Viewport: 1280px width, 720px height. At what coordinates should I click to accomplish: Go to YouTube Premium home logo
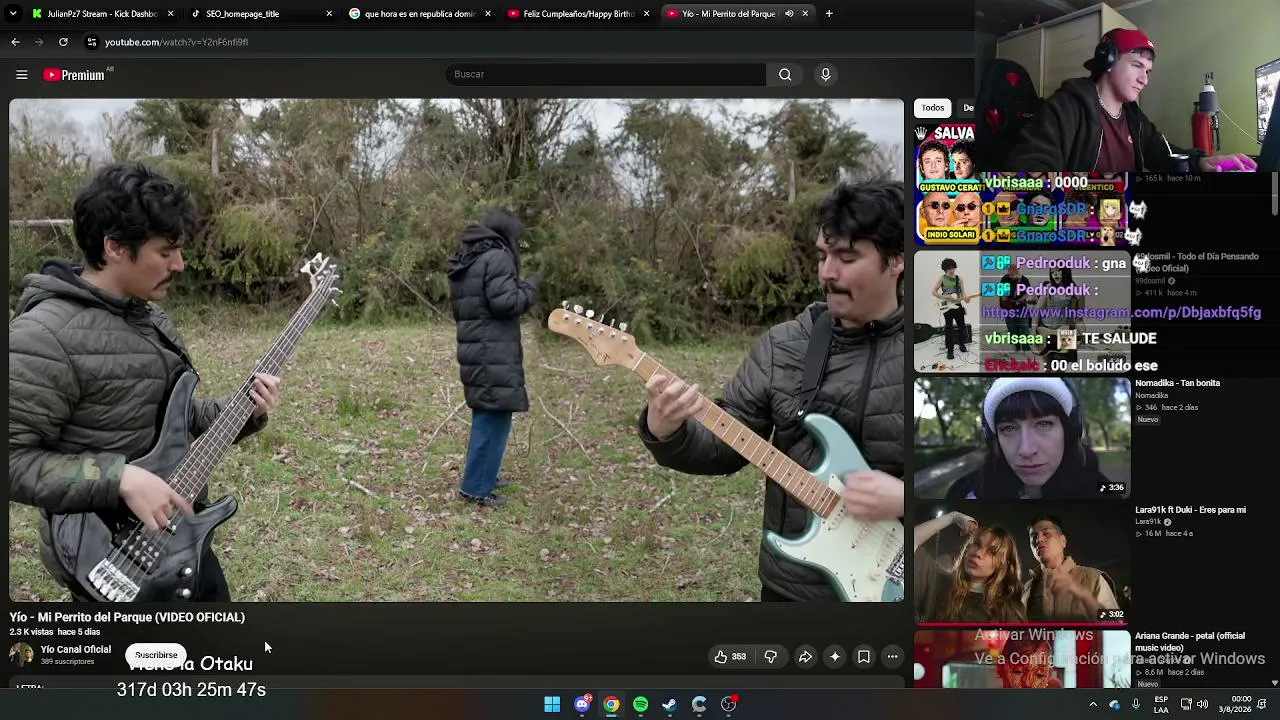pos(74,75)
